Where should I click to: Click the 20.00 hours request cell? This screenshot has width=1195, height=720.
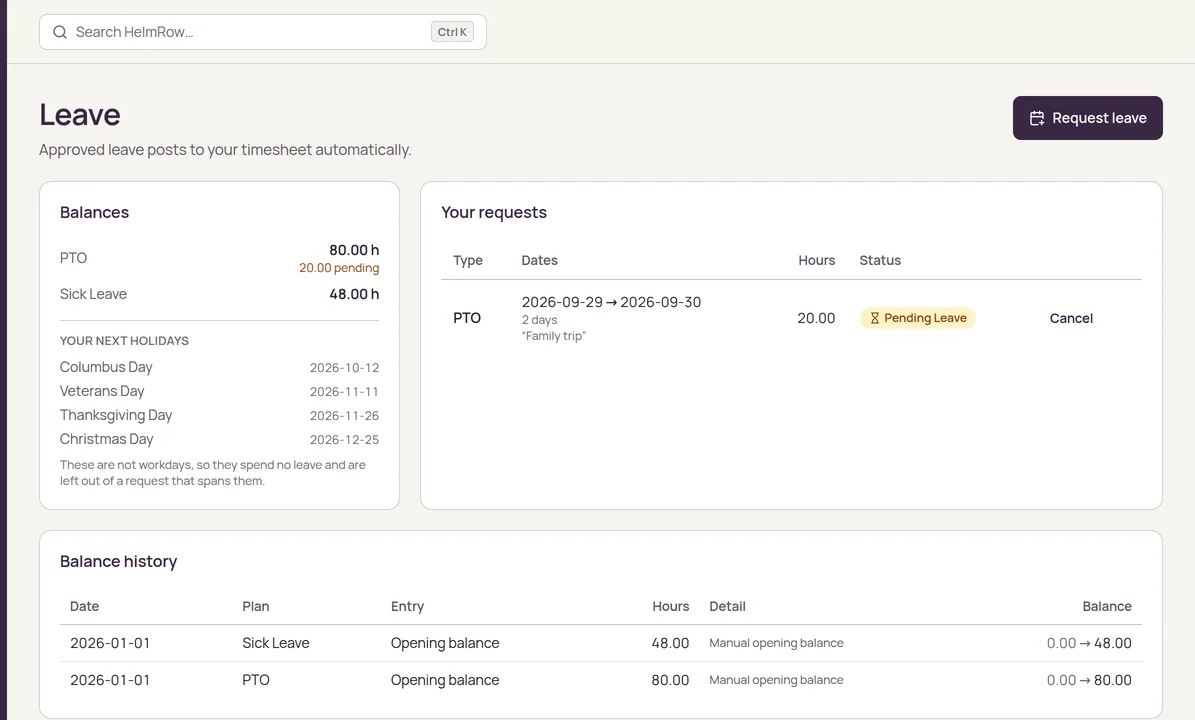point(816,318)
